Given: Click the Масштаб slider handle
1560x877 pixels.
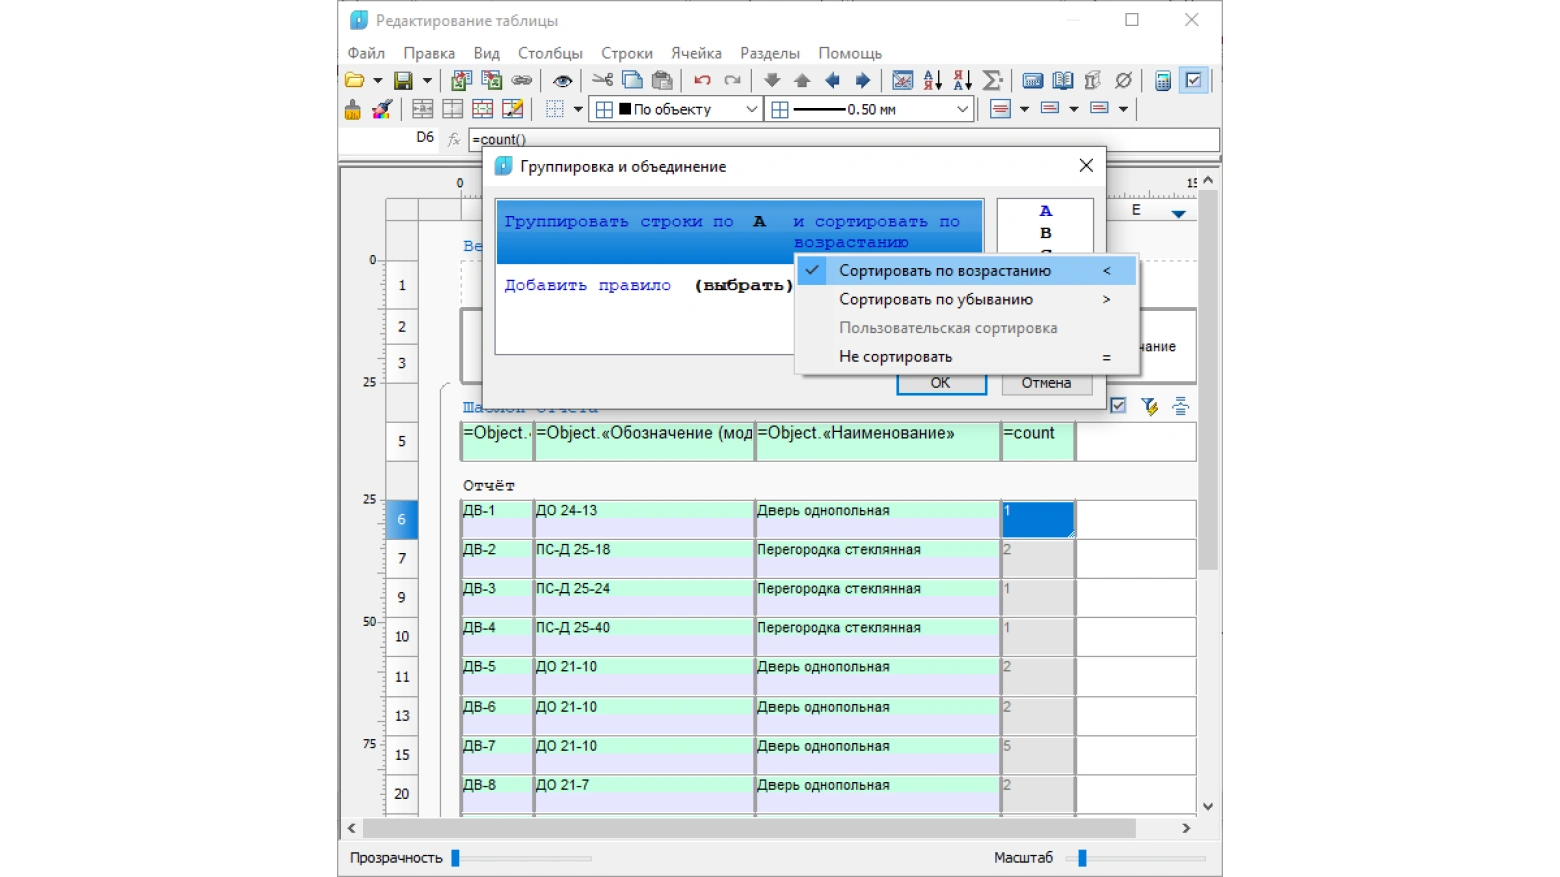Looking at the screenshot, I should [x=1082, y=858].
